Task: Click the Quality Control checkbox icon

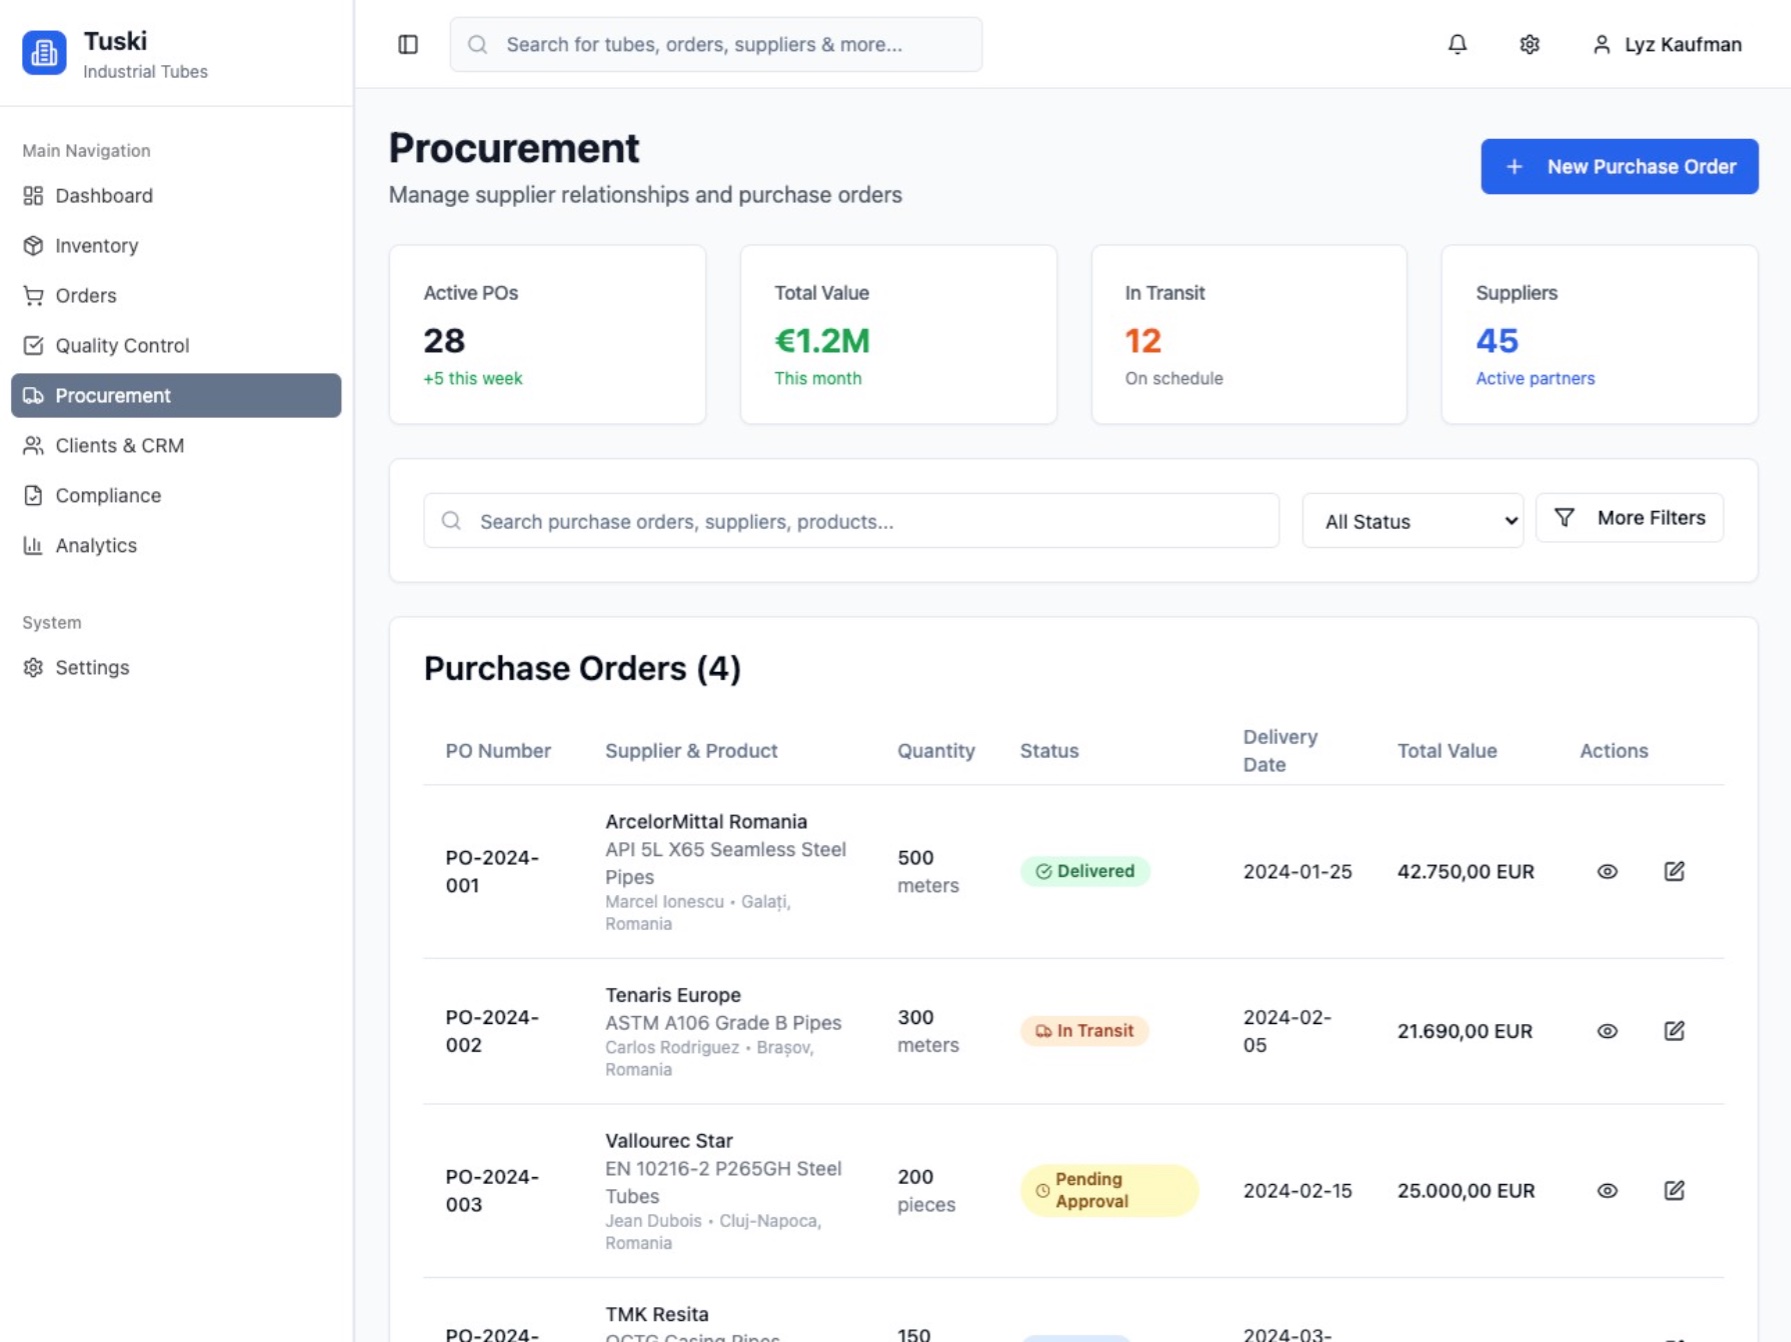Action: point(33,345)
